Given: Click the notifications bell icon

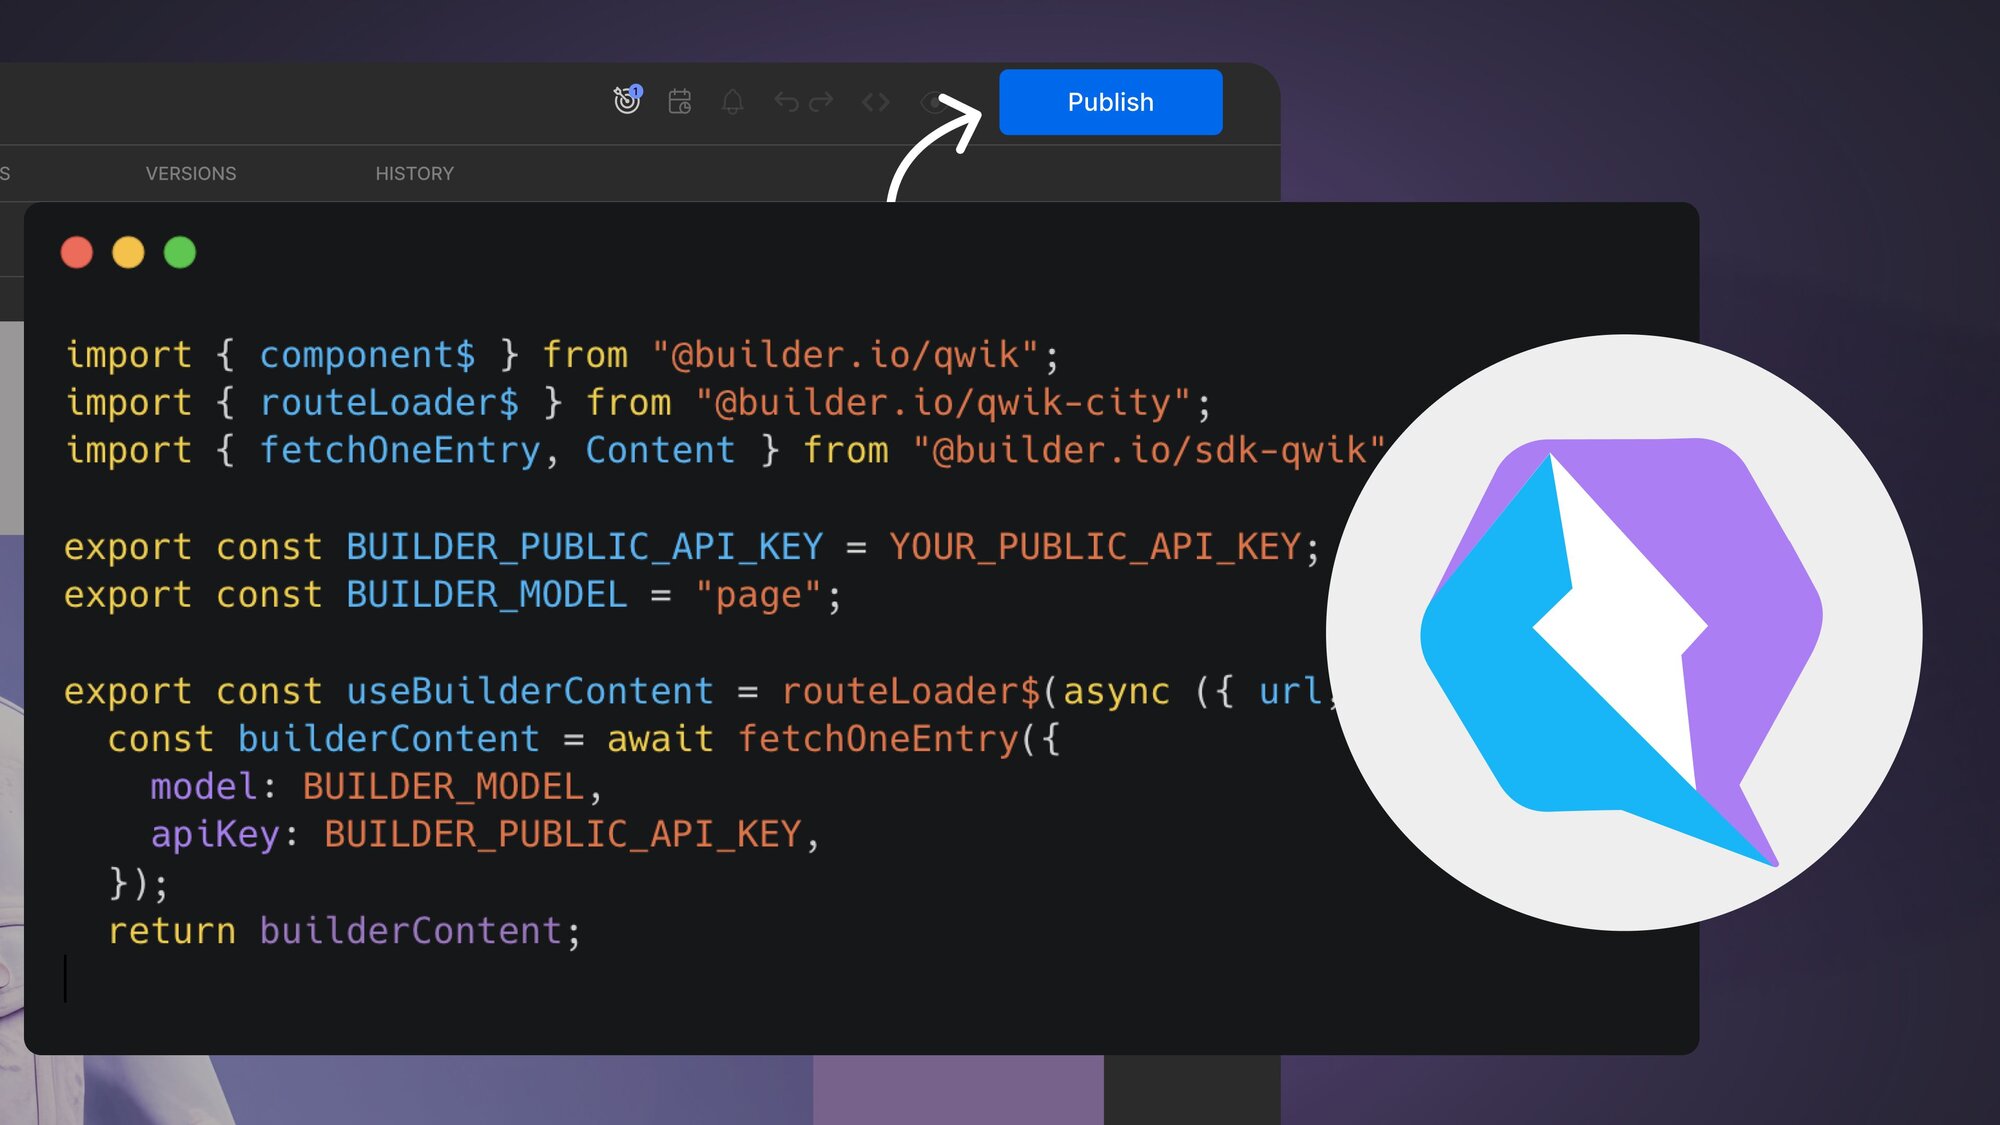Looking at the screenshot, I should (x=733, y=102).
